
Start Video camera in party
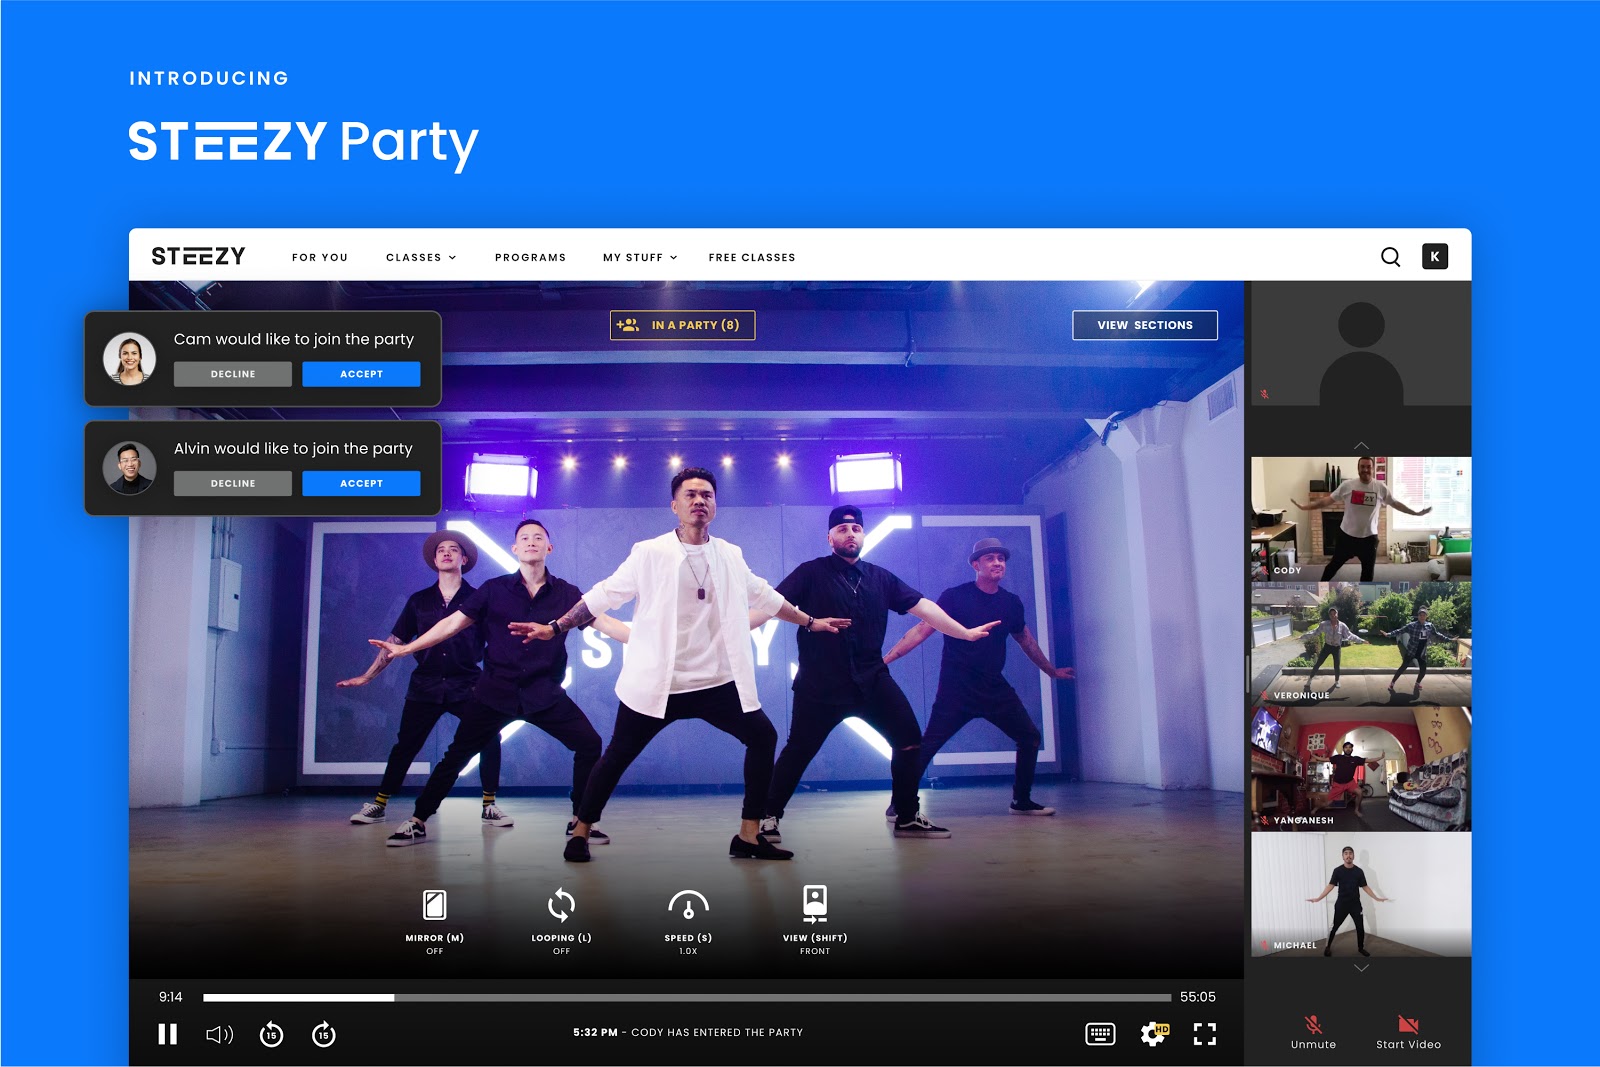tap(1408, 1030)
